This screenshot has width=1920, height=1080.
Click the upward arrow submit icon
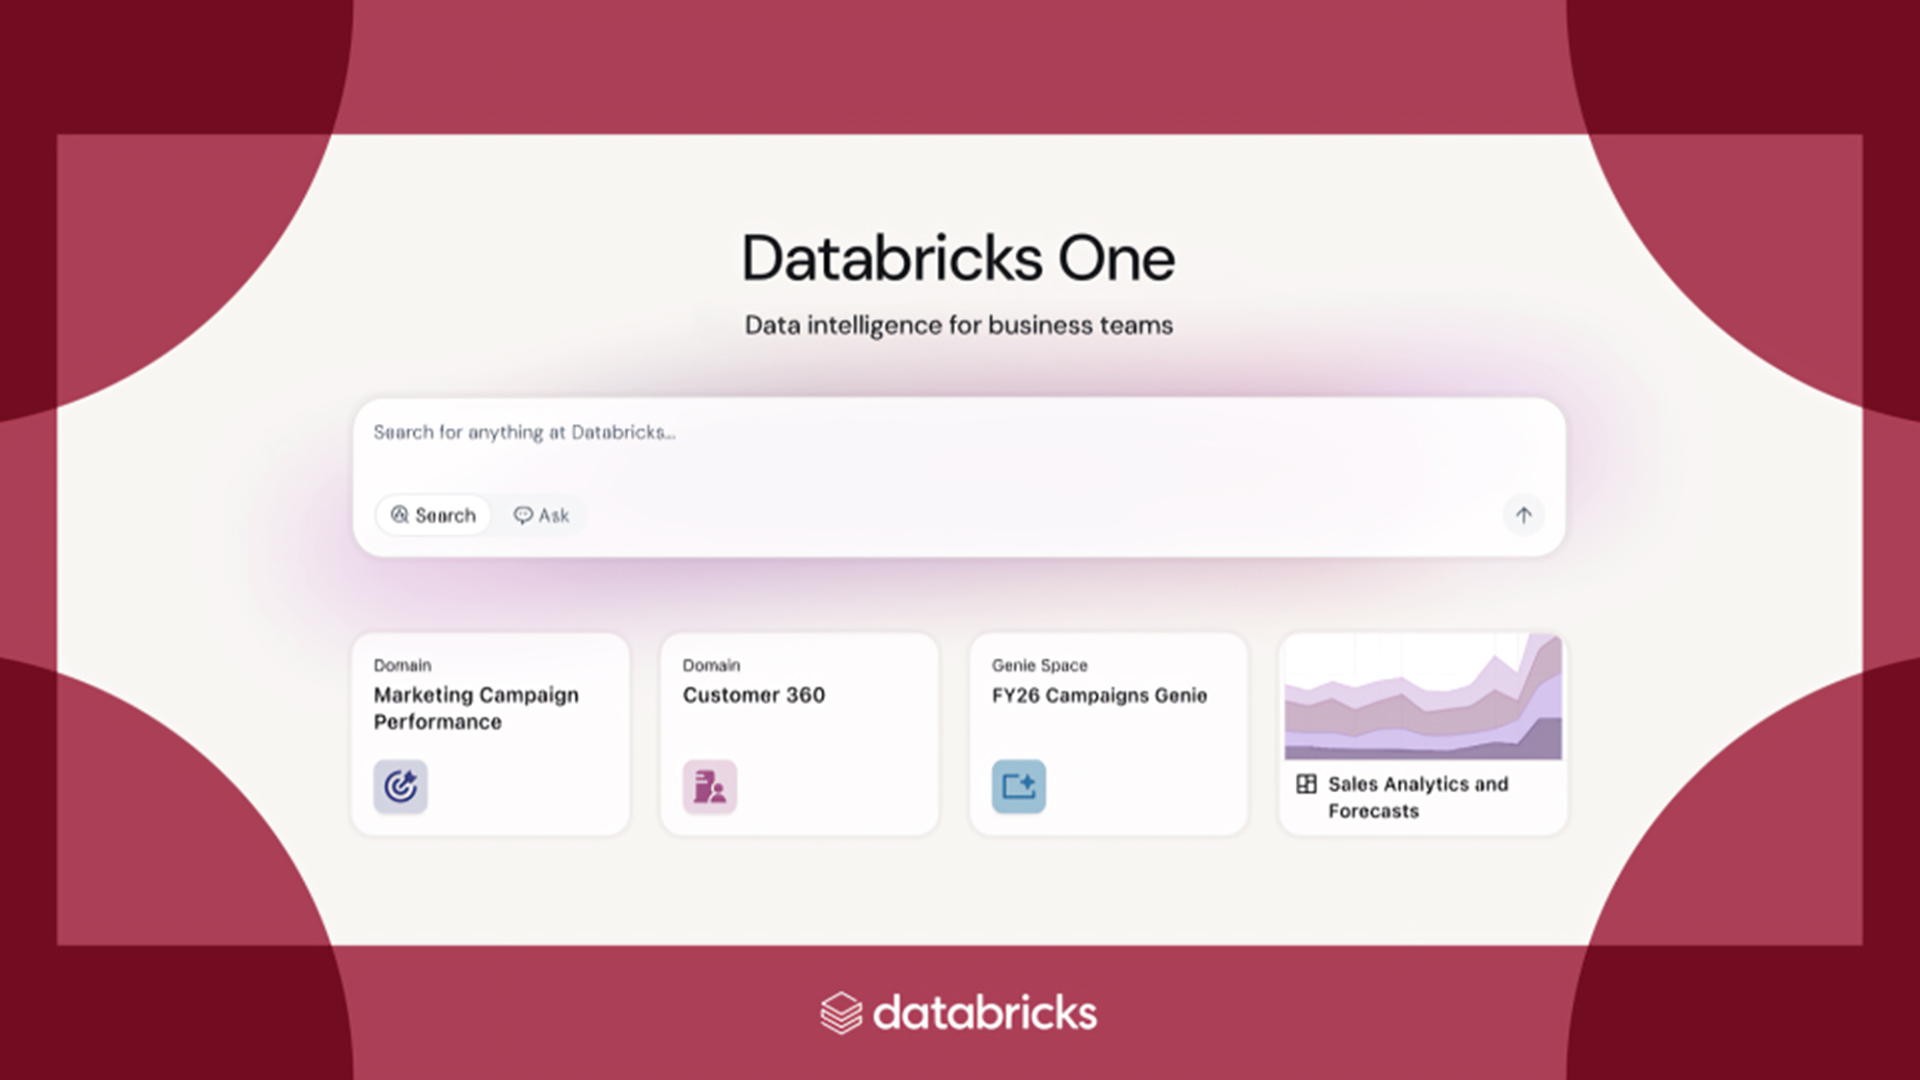click(1523, 515)
